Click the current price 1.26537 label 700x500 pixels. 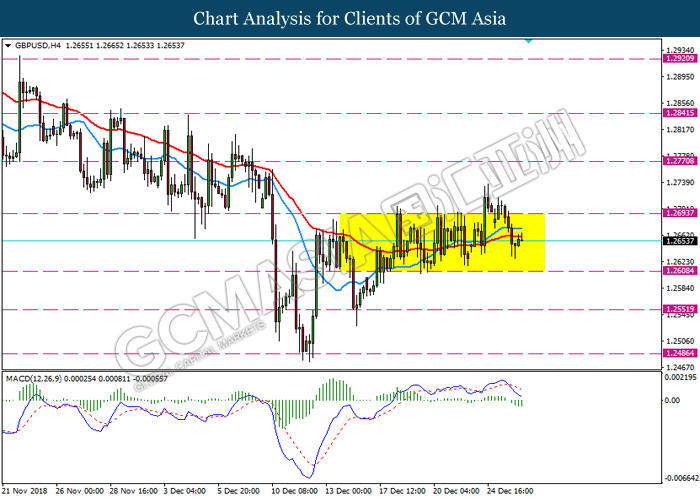click(680, 241)
